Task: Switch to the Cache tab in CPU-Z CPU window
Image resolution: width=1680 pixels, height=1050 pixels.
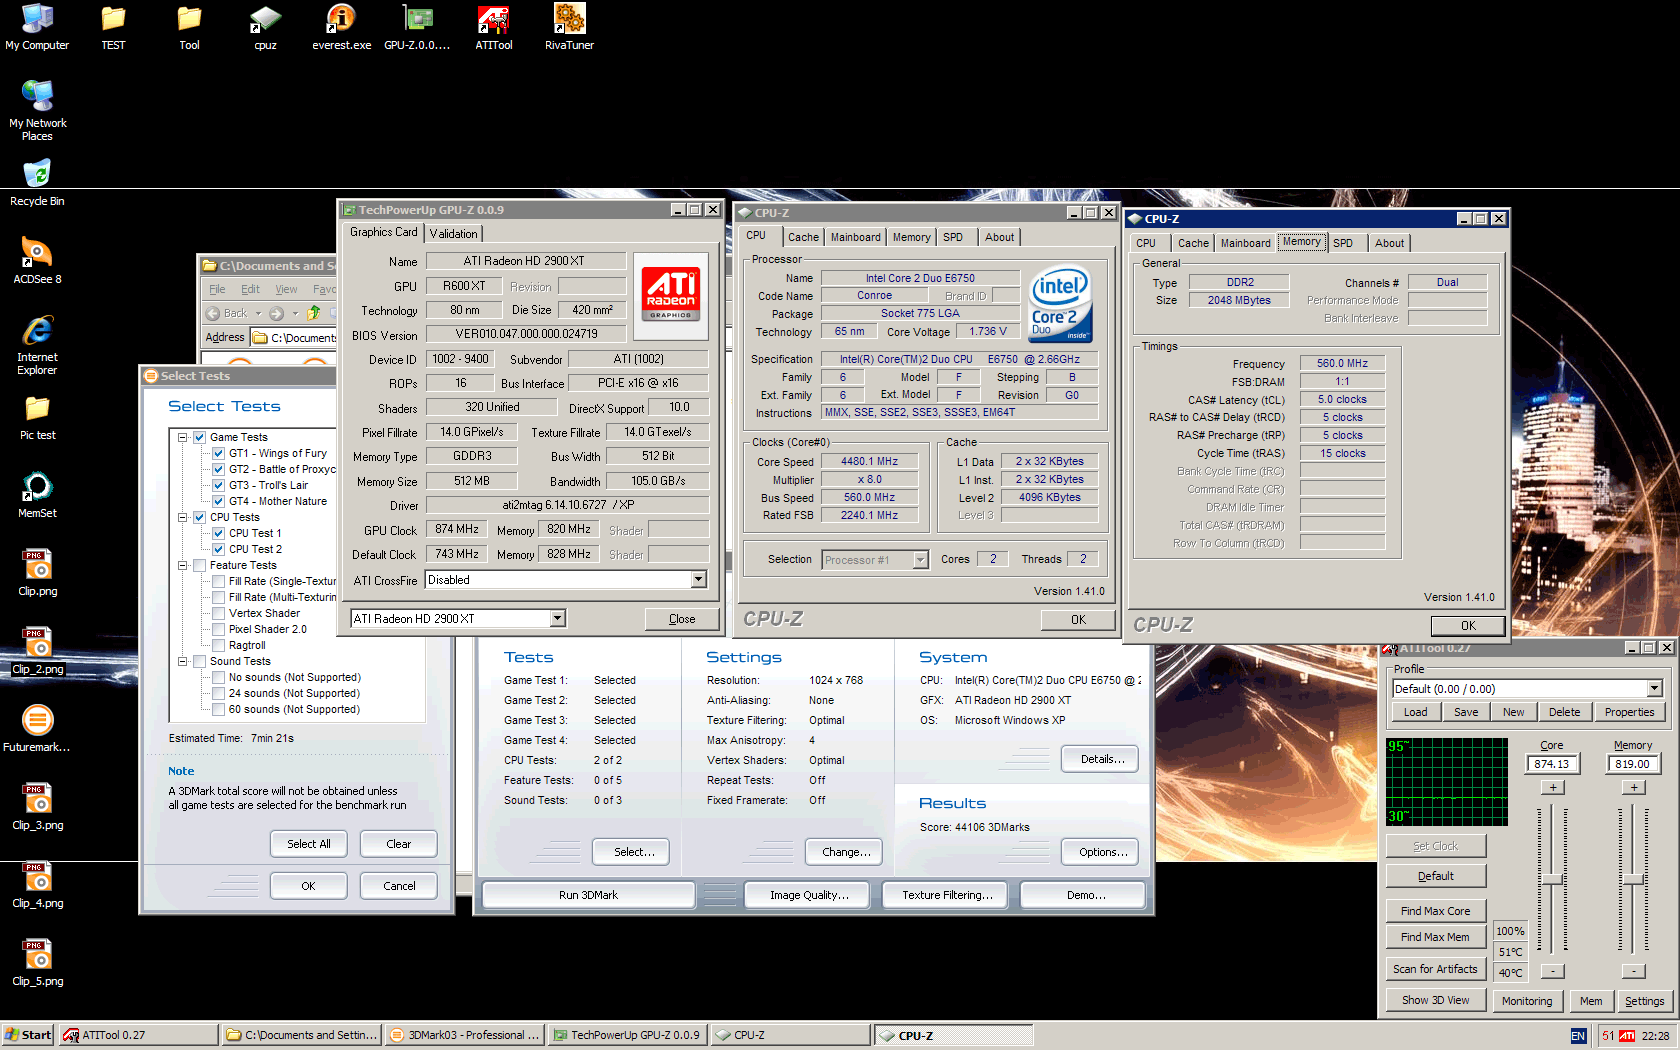Action: point(803,237)
